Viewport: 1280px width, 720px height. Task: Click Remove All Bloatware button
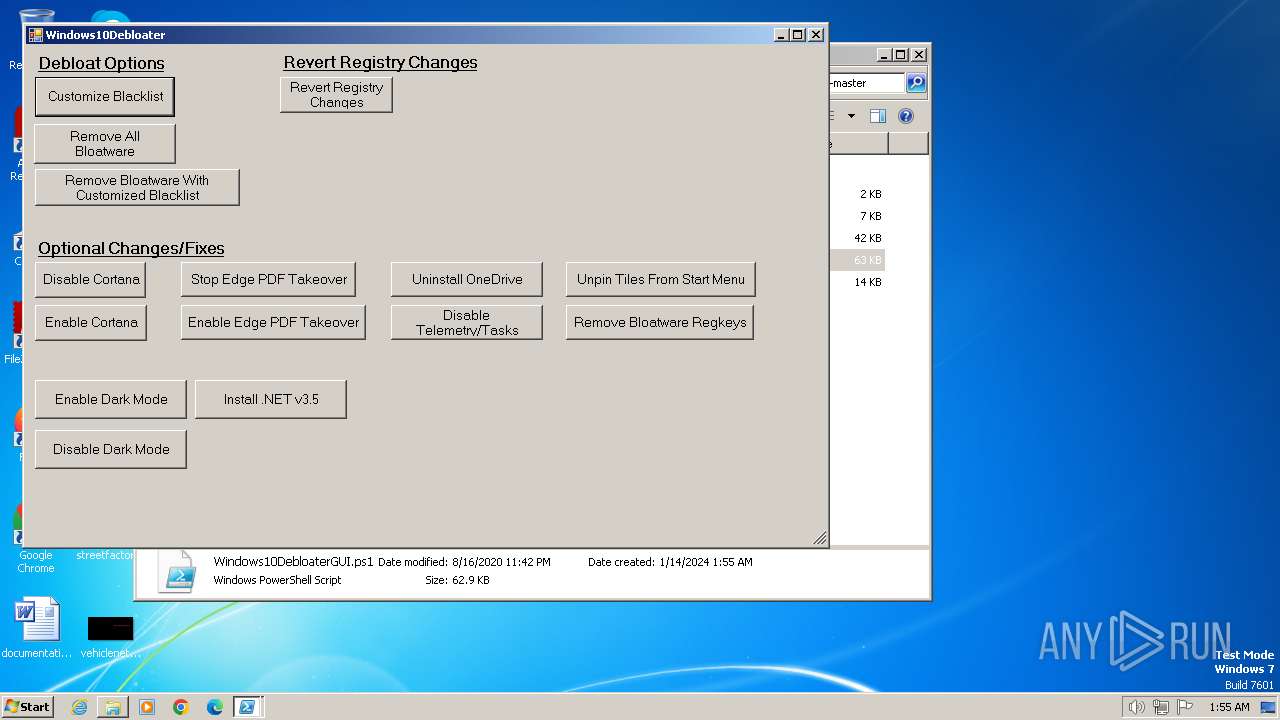point(105,144)
